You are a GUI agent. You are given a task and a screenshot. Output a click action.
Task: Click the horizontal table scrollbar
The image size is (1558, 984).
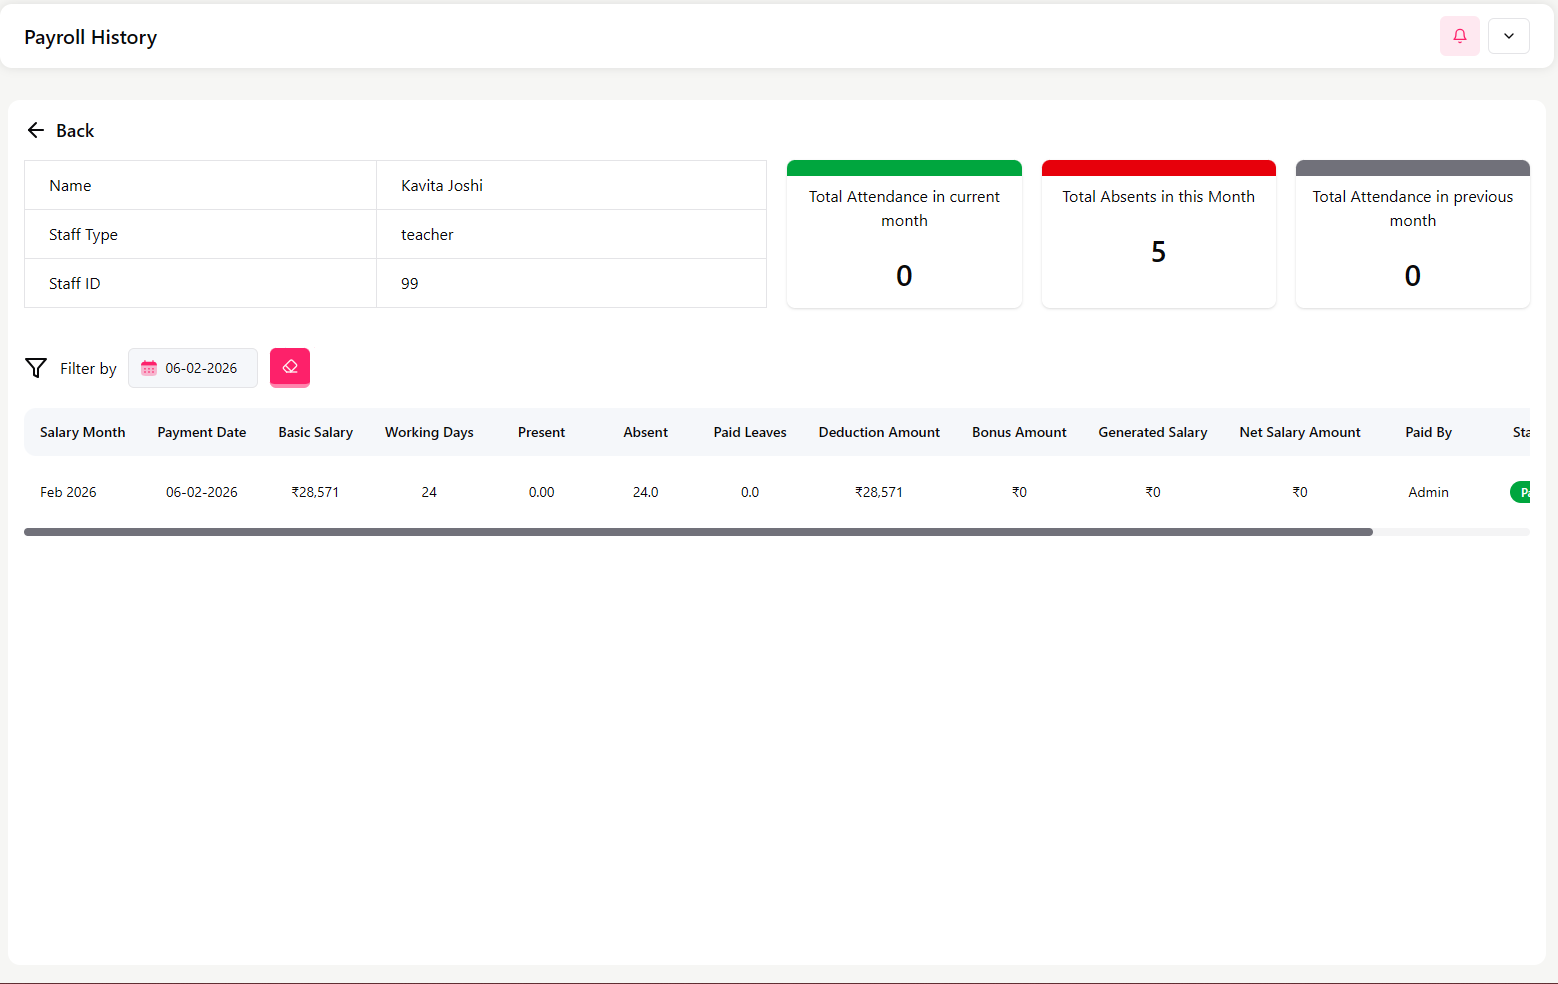pos(698,532)
